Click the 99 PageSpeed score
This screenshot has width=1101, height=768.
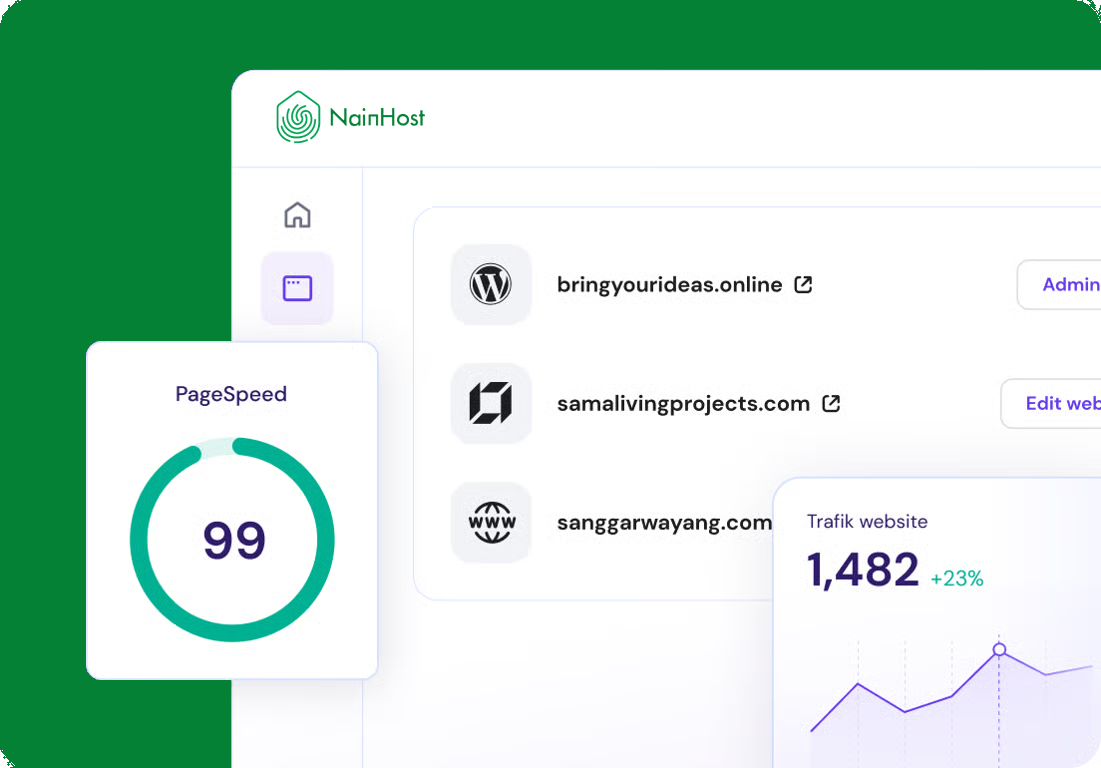(x=234, y=540)
